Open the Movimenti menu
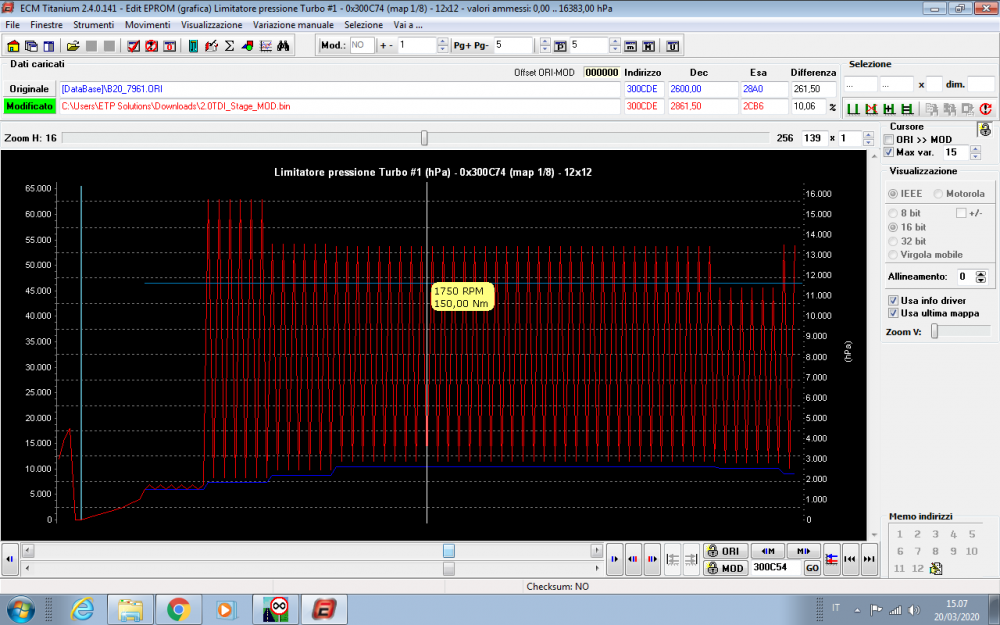 [147, 25]
